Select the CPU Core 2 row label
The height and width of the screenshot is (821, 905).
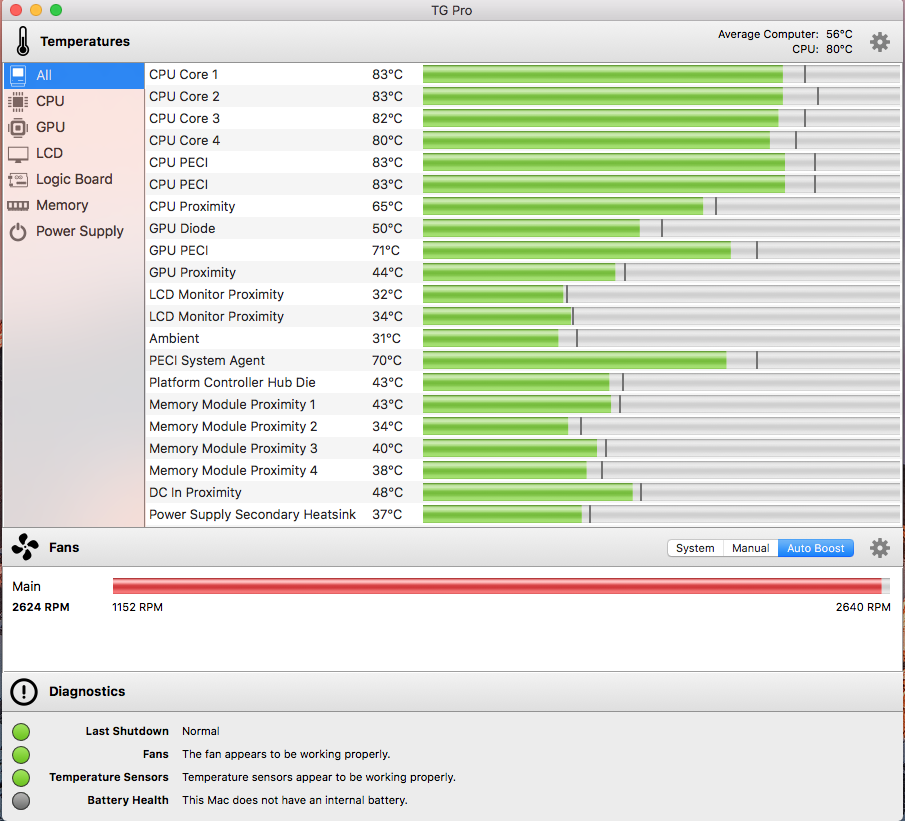point(184,96)
